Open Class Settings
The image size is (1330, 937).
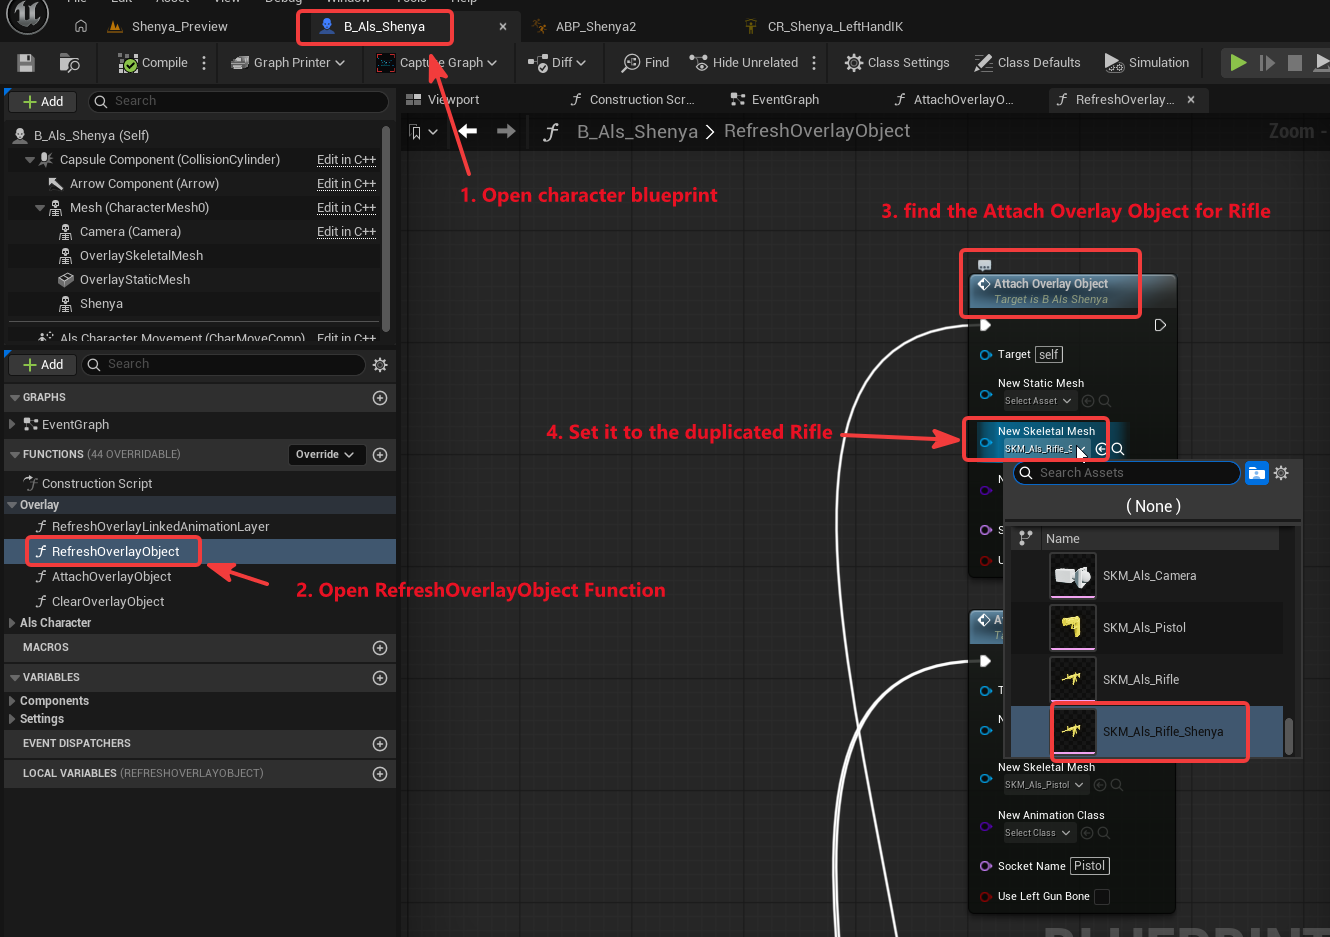897,63
